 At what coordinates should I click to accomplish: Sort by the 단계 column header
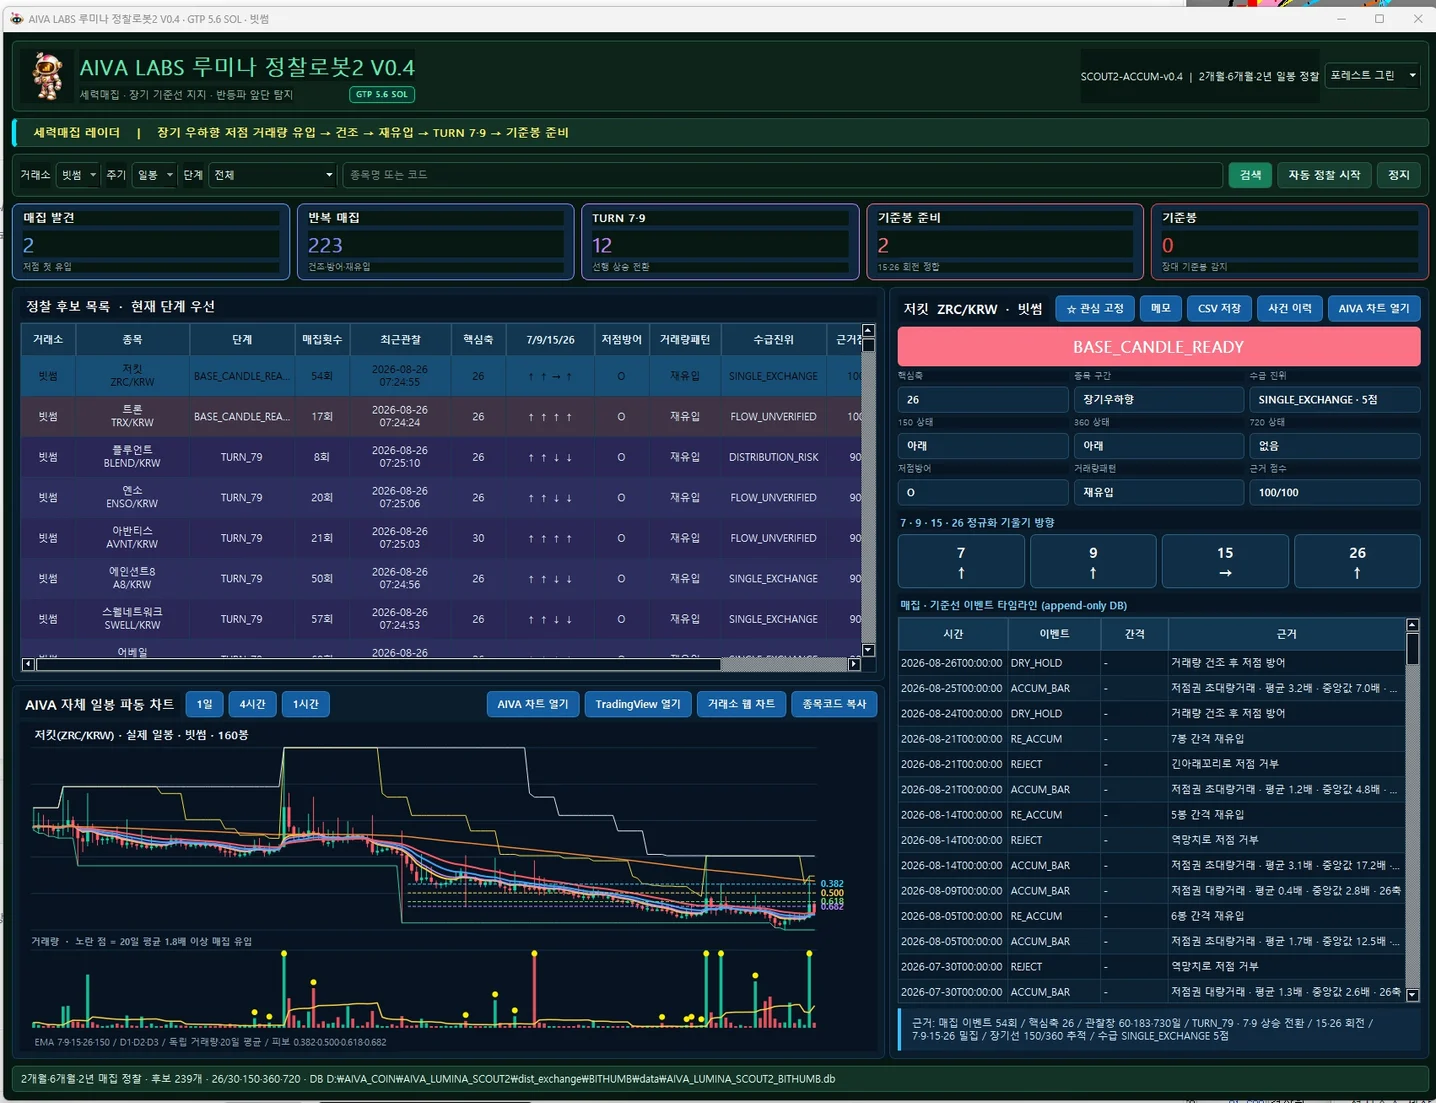242,340
